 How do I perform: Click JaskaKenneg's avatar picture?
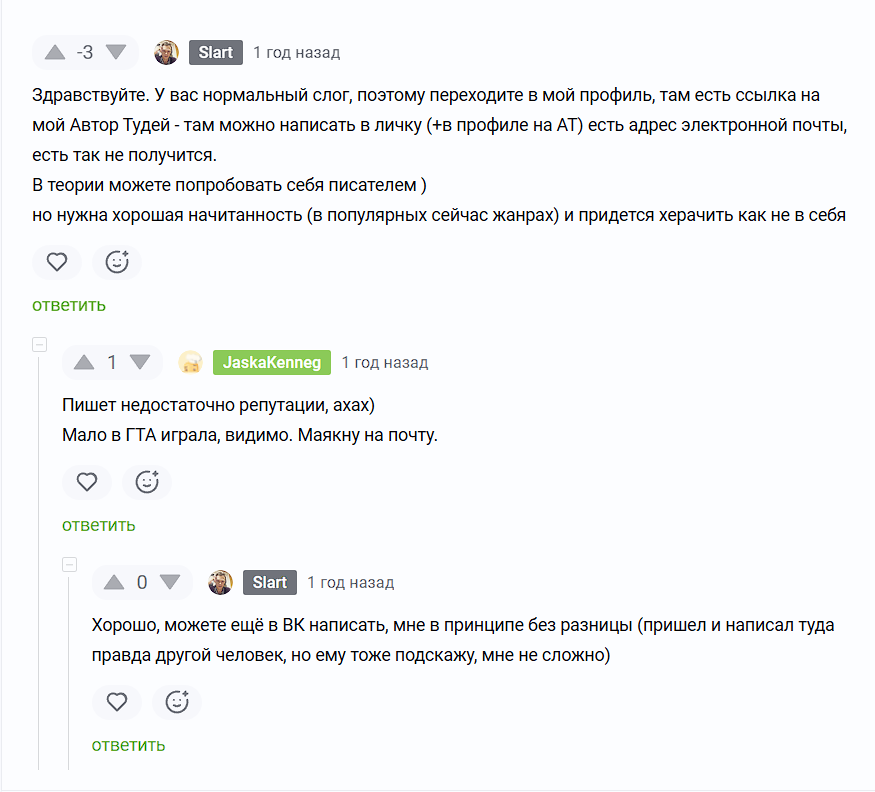click(191, 362)
